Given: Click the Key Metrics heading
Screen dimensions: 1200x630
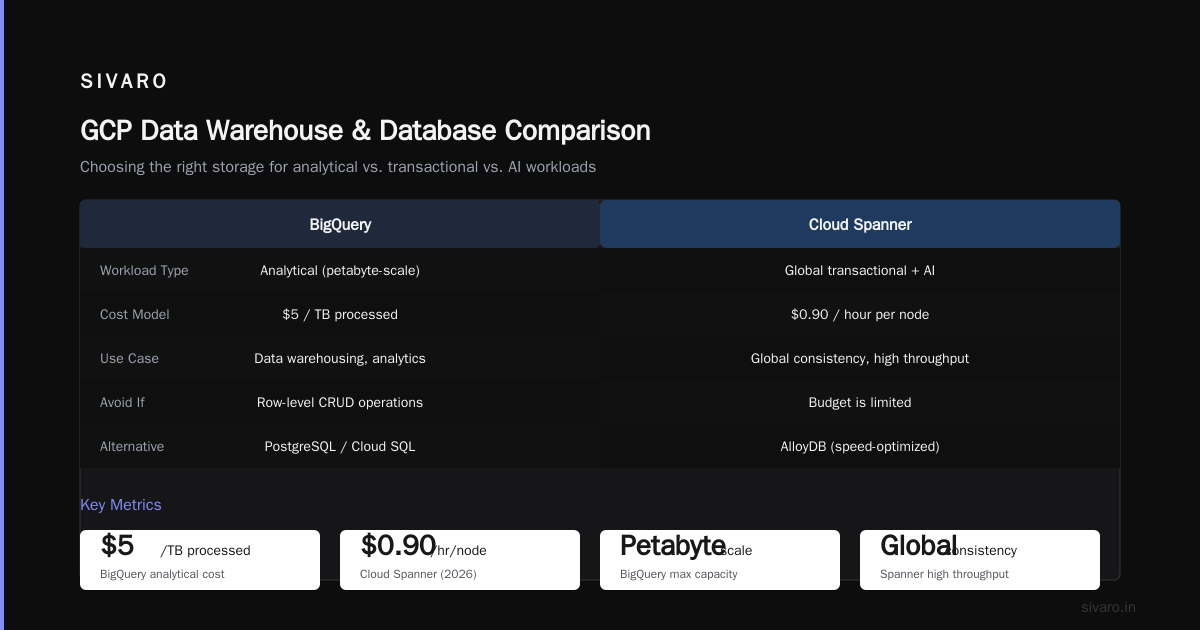Looking at the screenshot, I should coord(121,505).
